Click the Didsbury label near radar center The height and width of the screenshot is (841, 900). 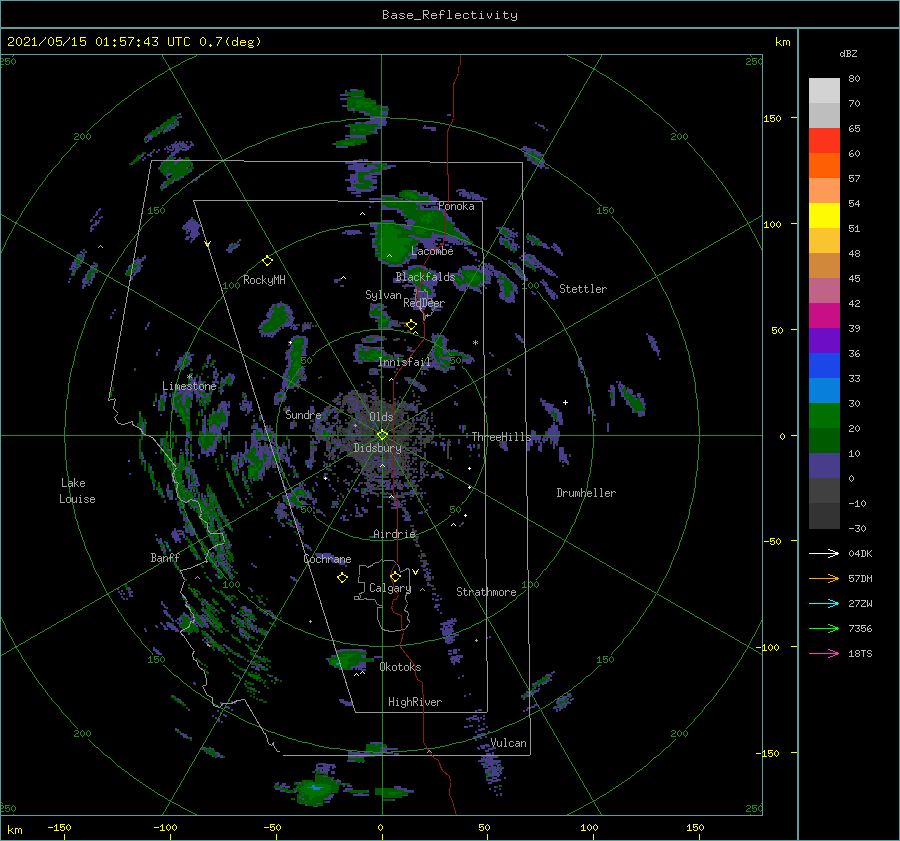[x=378, y=448]
